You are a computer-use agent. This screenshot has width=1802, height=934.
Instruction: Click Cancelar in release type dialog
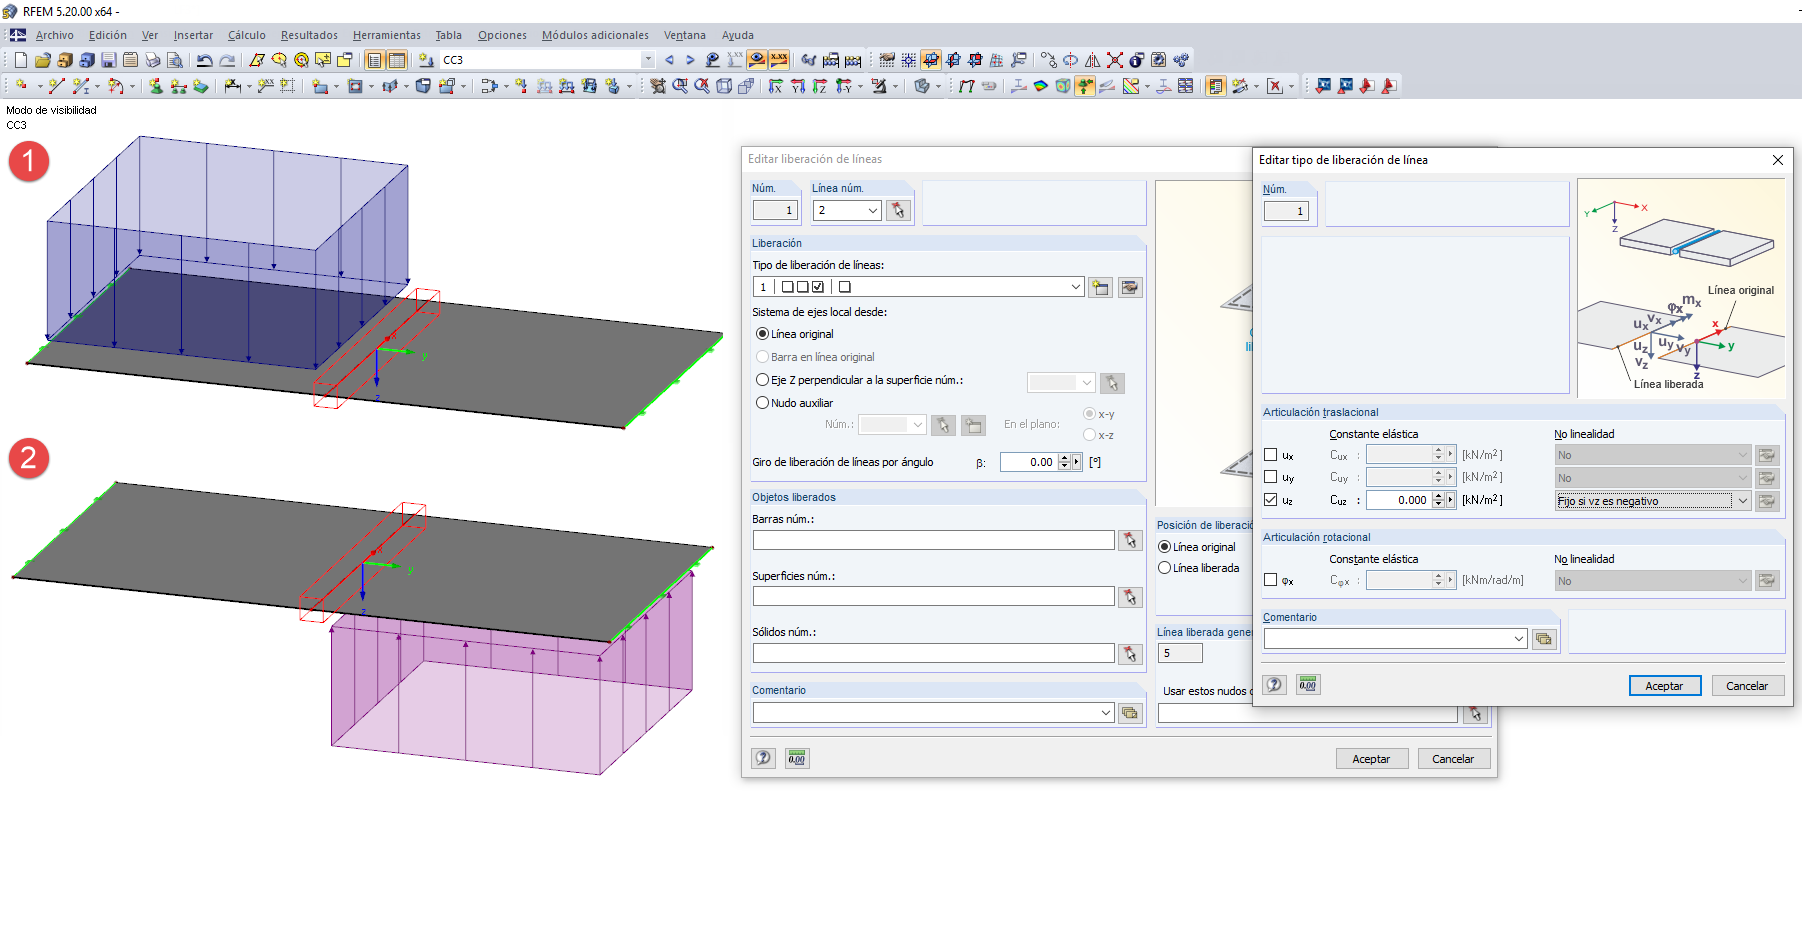point(1747,686)
